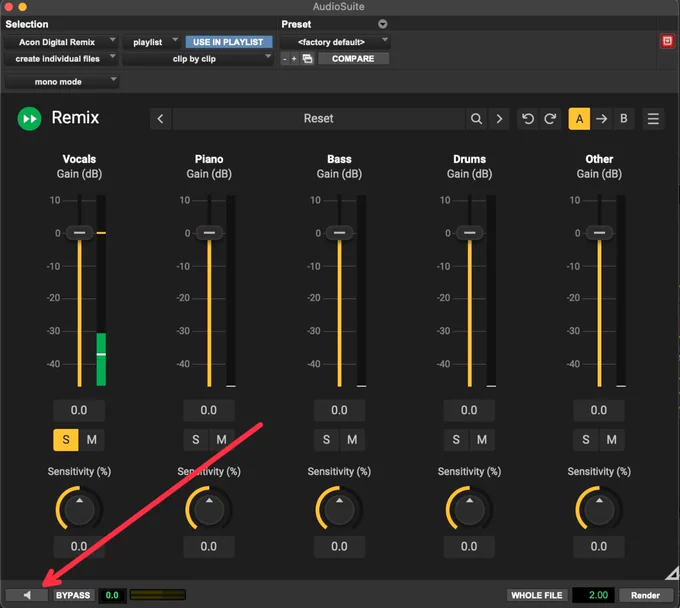
Task: Go to previous preset arrow
Action: click(x=160, y=118)
